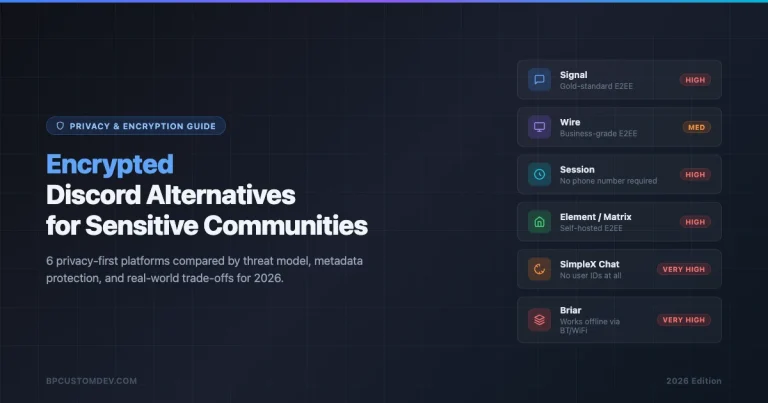Click VERY HIGH badge on SimpleX Chat card

click(684, 269)
